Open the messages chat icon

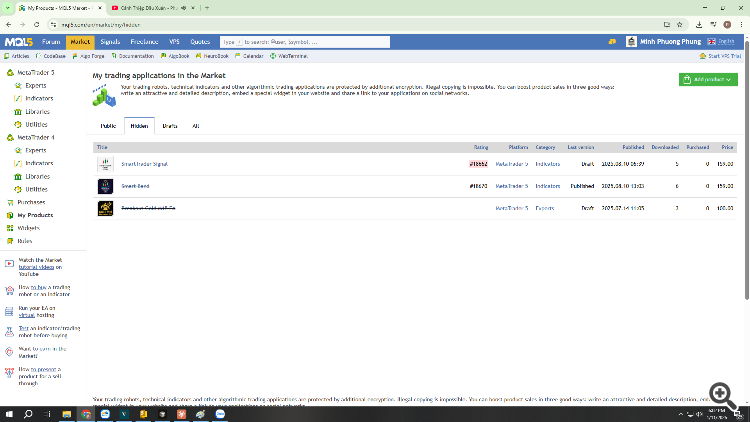612,42
